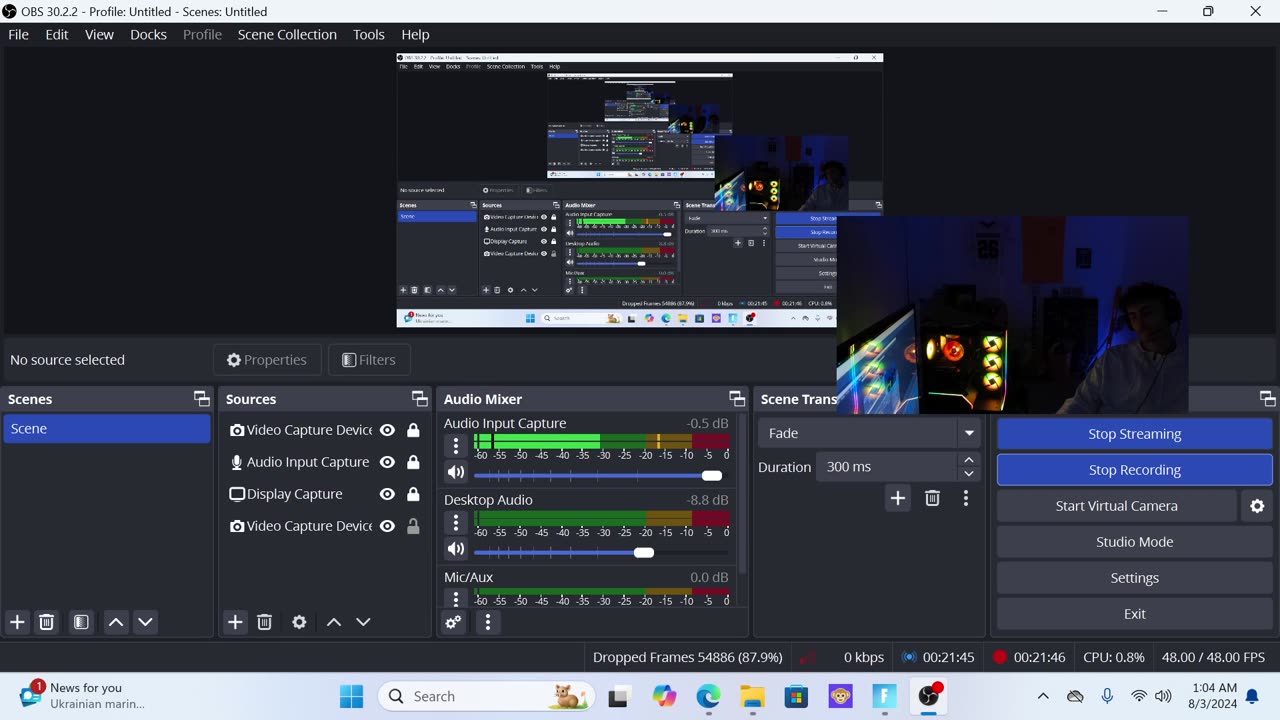This screenshot has height=720, width=1280.
Task: Open the Edit menu
Action: coord(57,34)
